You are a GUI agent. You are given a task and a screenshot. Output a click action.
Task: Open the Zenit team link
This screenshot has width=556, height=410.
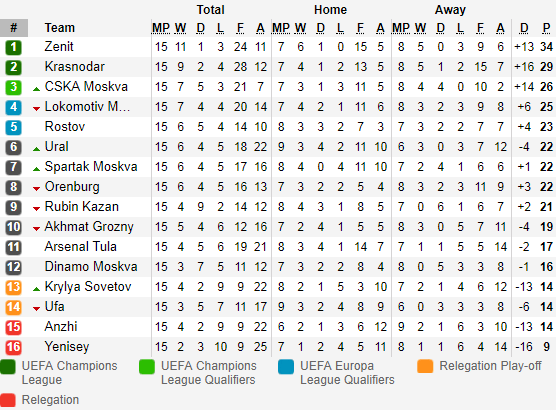(59, 46)
